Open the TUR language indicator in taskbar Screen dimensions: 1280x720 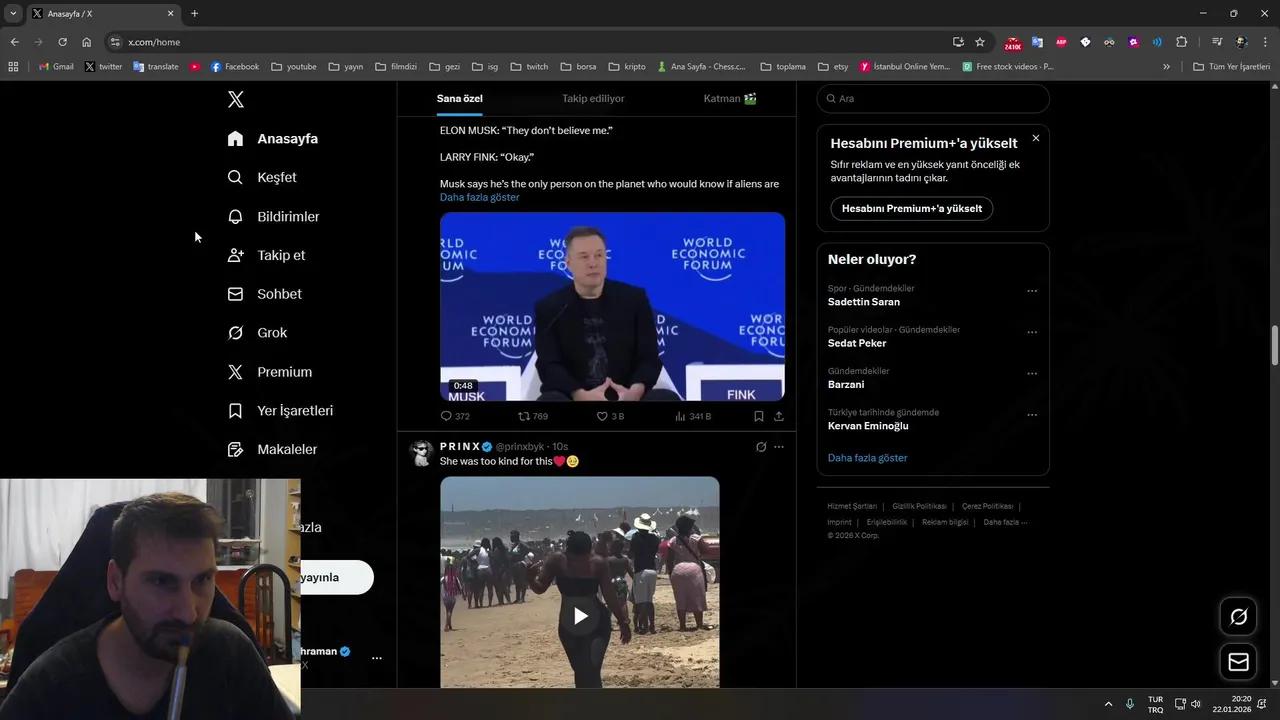pyautogui.click(x=1155, y=704)
